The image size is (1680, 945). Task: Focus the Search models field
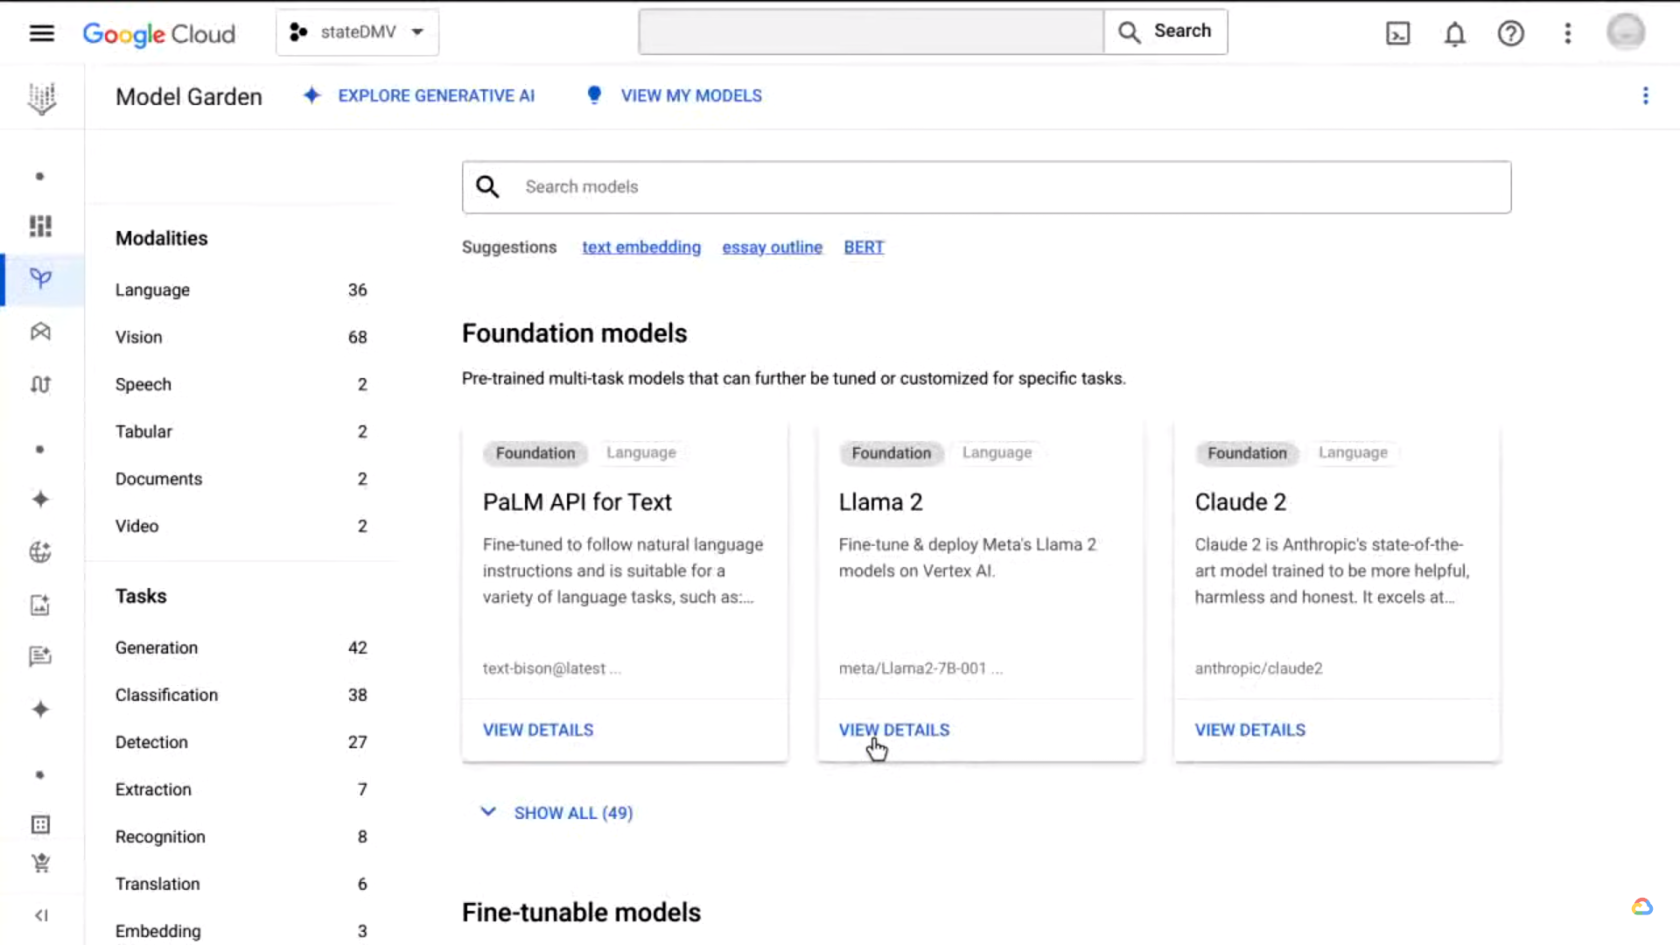click(986, 187)
